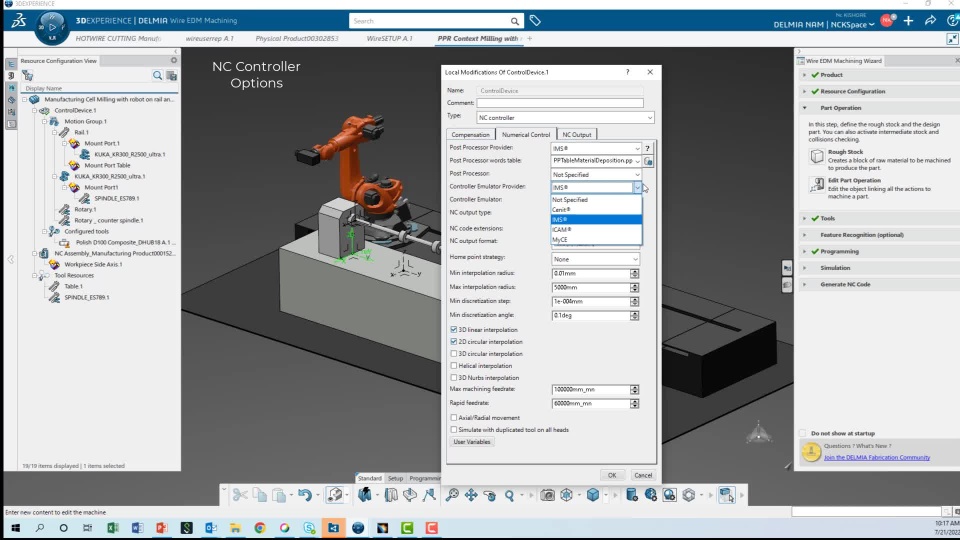Click the Pan view tool icon

pyautogui.click(x=471, y=495)
